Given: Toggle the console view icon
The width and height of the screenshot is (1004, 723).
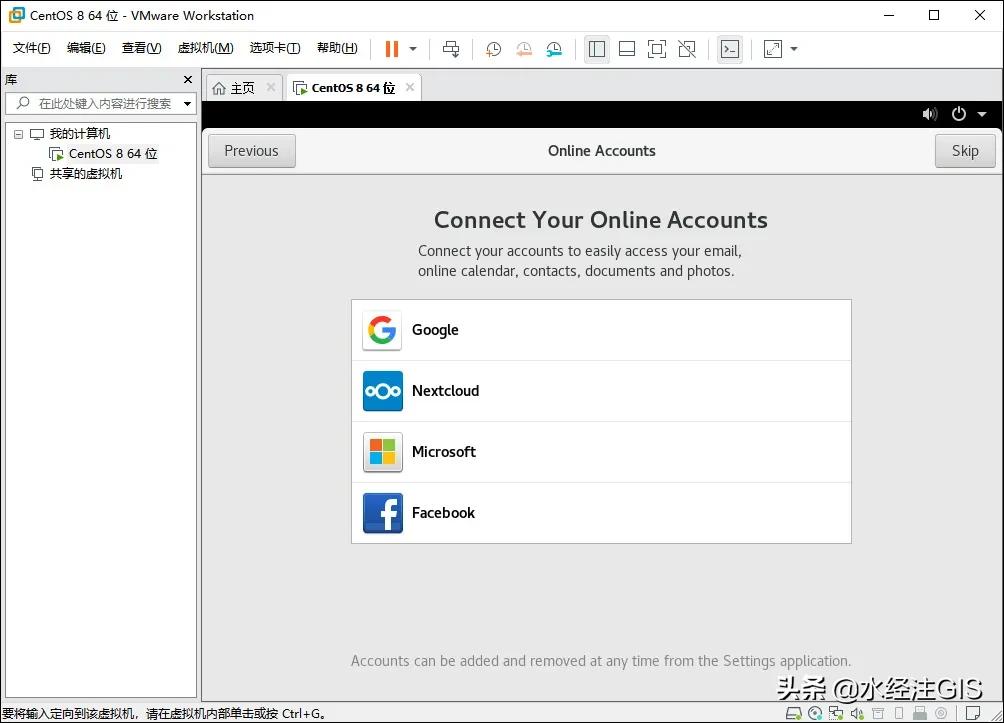Looking at the screenshot, I should (x=730, y=49).
